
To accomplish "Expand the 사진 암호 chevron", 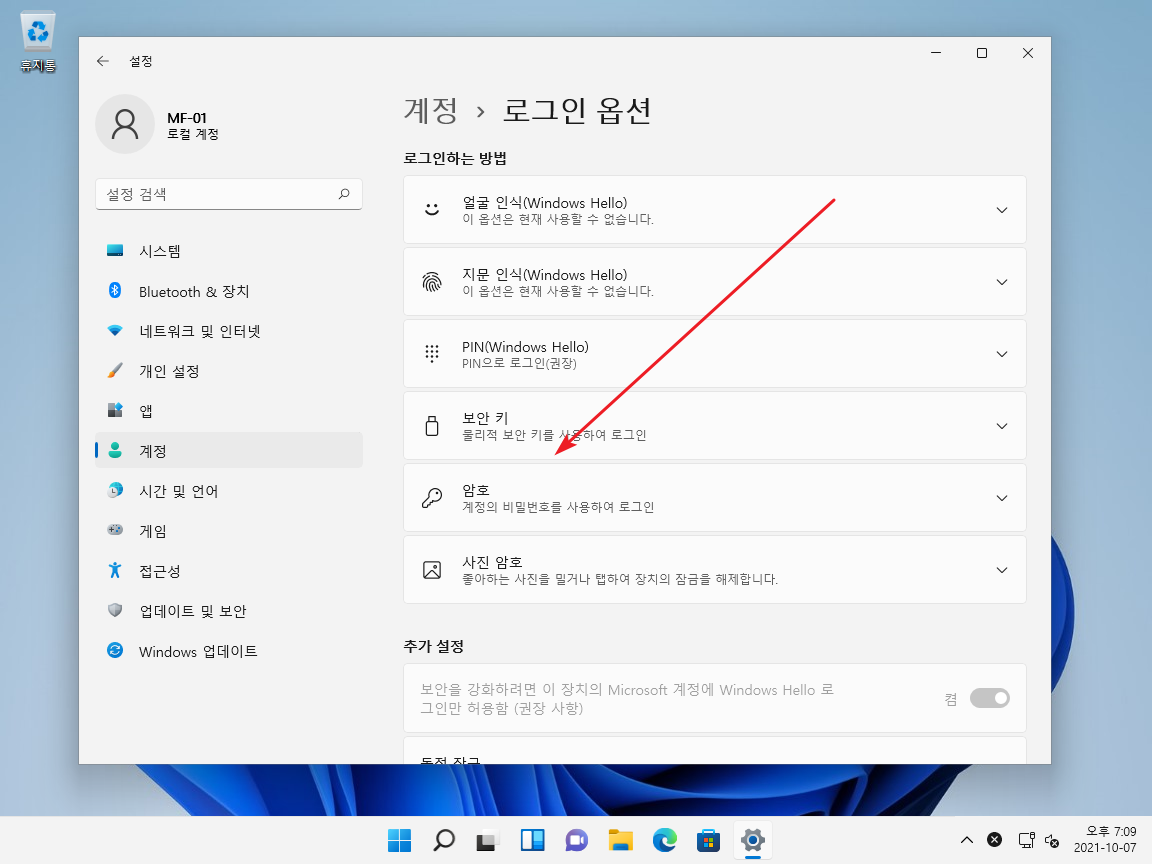I will point(1001,570).
